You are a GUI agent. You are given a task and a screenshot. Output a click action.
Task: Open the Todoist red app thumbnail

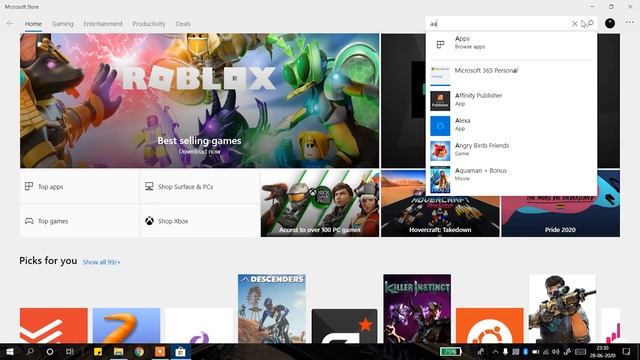pos(53,326)
